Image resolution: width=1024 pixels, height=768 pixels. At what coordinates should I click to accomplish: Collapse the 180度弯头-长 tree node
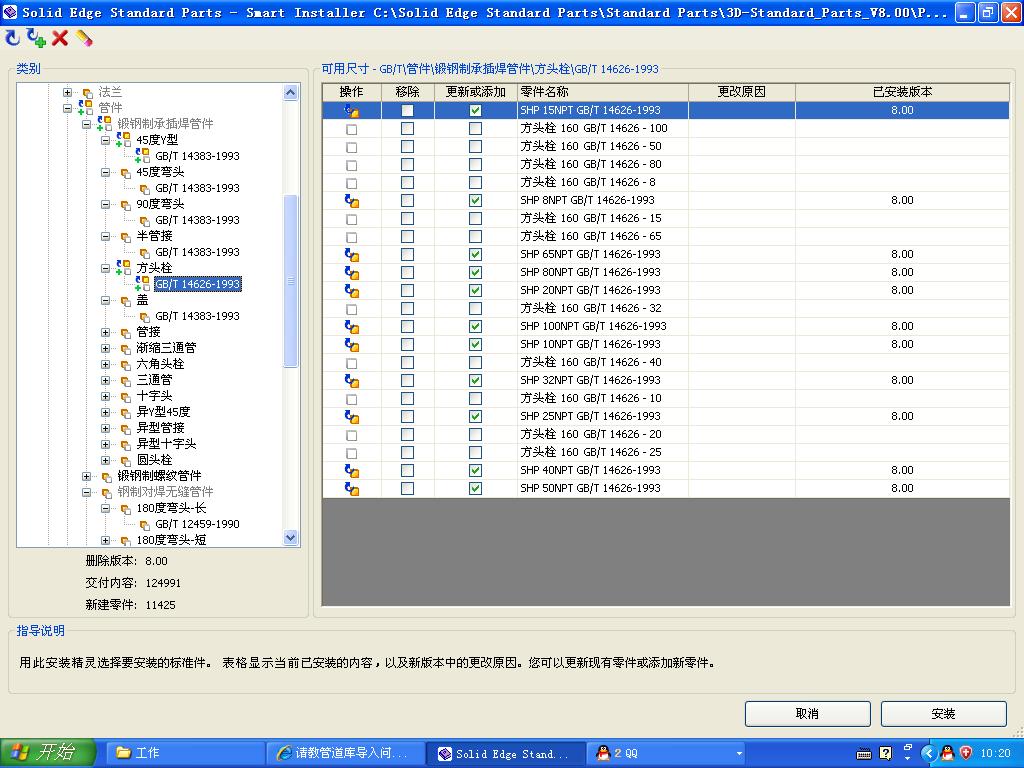(x=105, y=509)
